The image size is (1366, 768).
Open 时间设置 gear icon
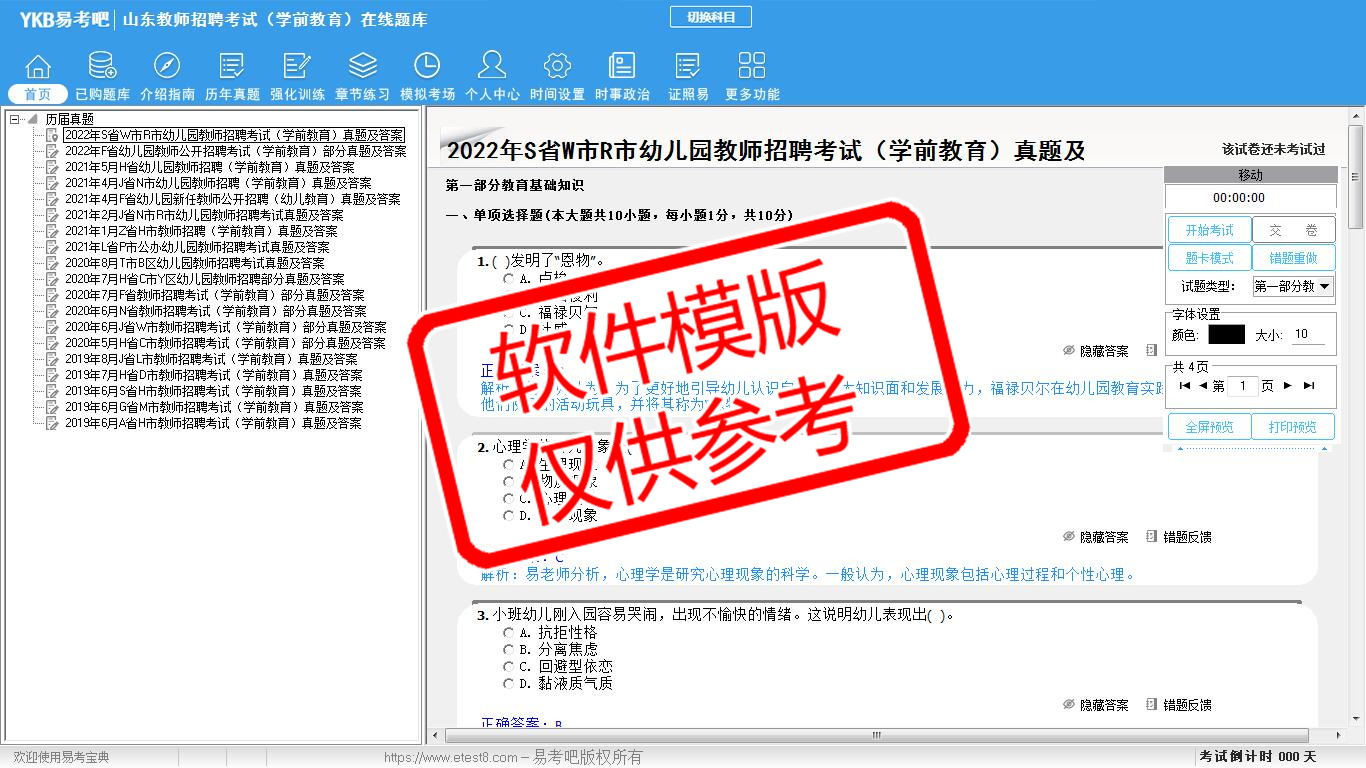(x=557, y=67)
